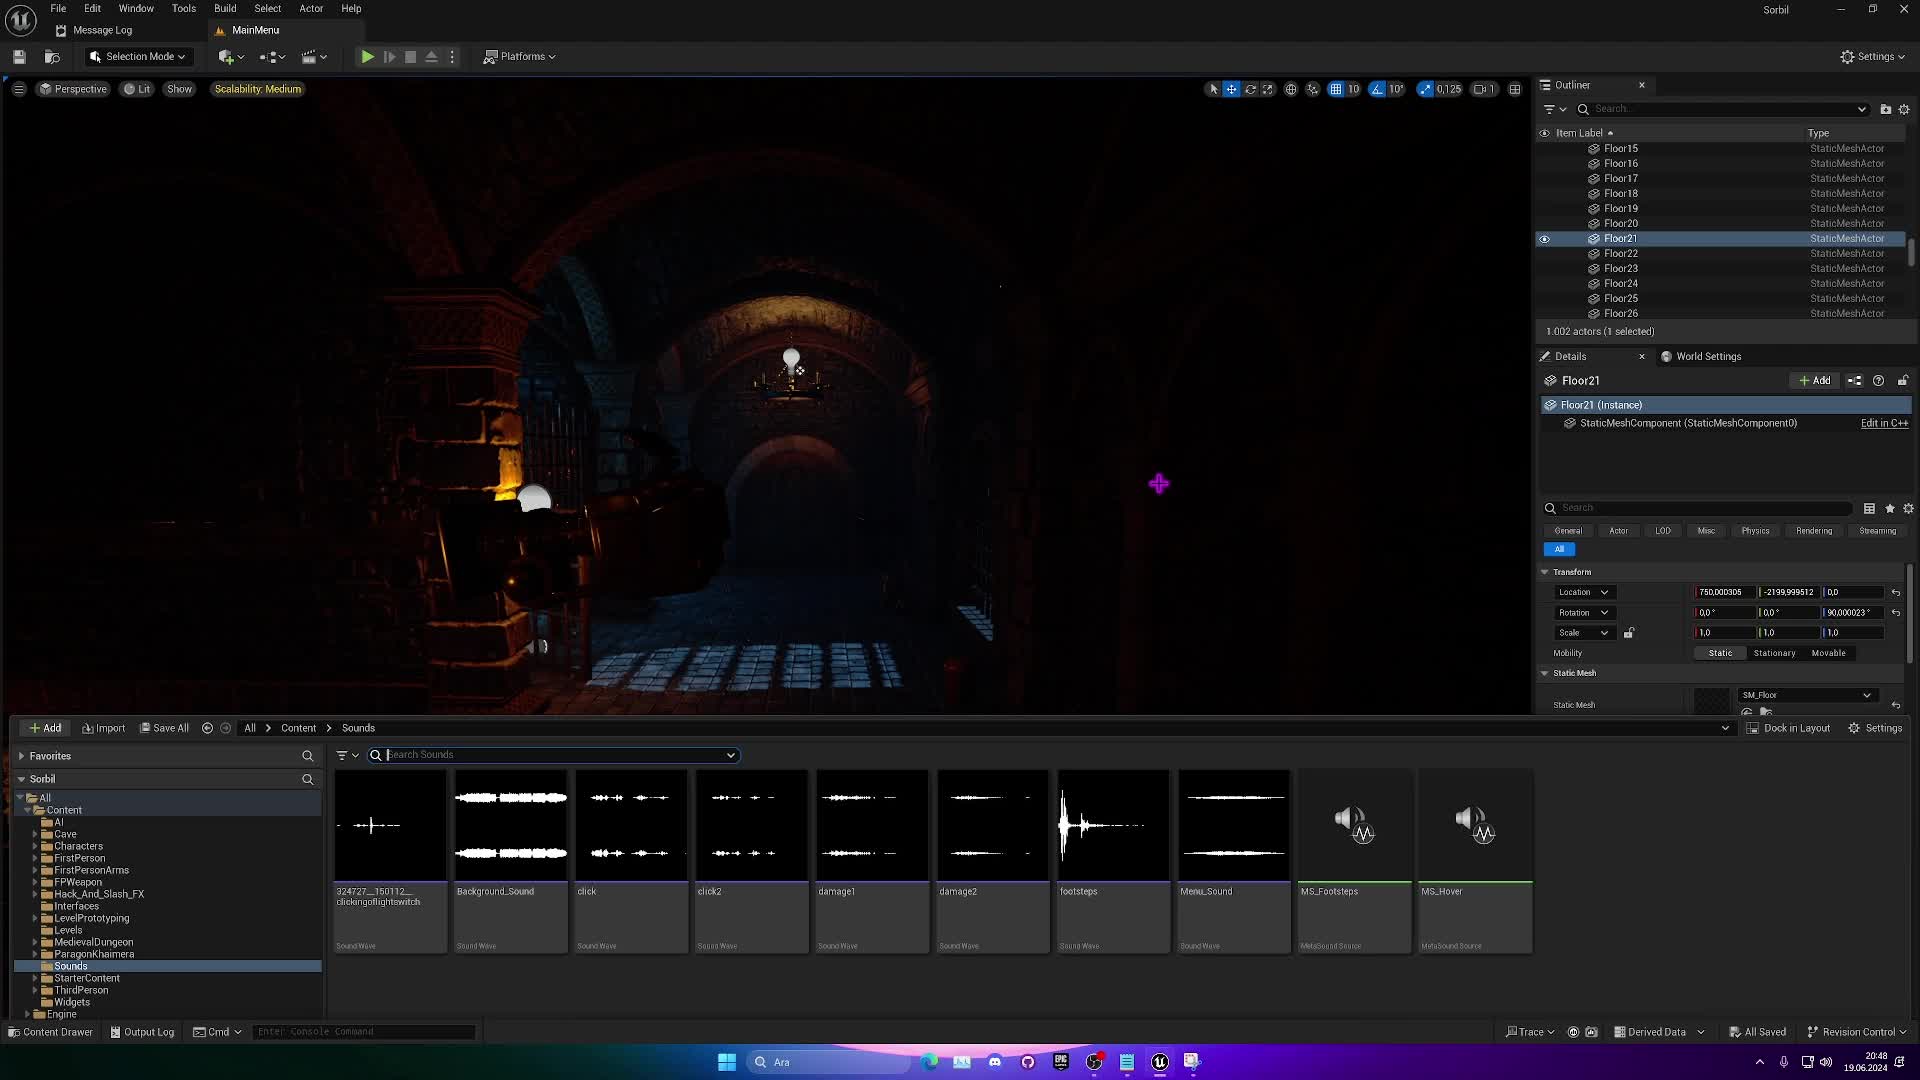Choose the select objects cursor tool

(1213, 89)
